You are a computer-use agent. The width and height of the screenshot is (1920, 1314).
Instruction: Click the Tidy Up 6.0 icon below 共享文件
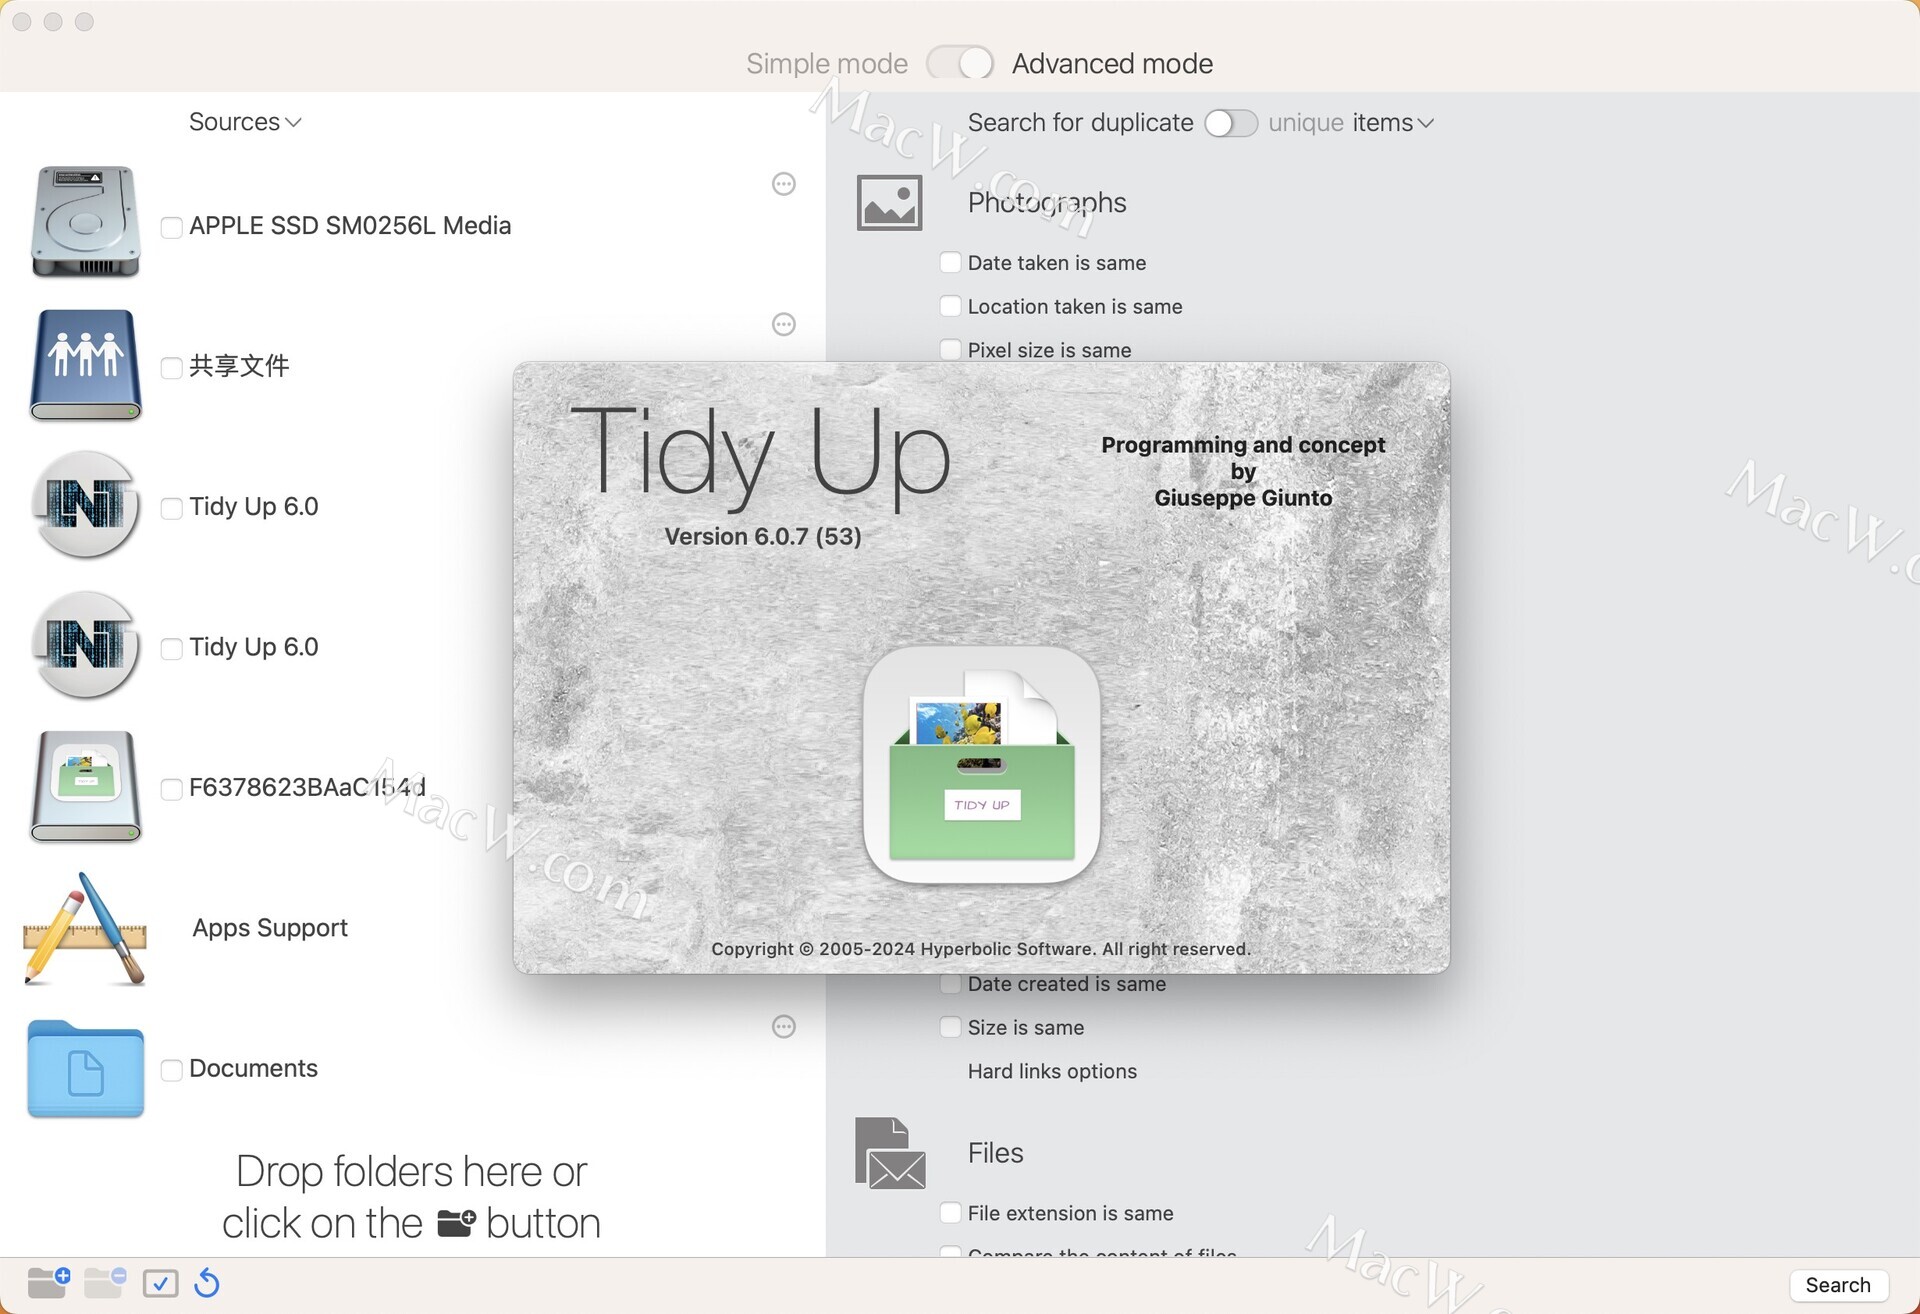point(85,505)
